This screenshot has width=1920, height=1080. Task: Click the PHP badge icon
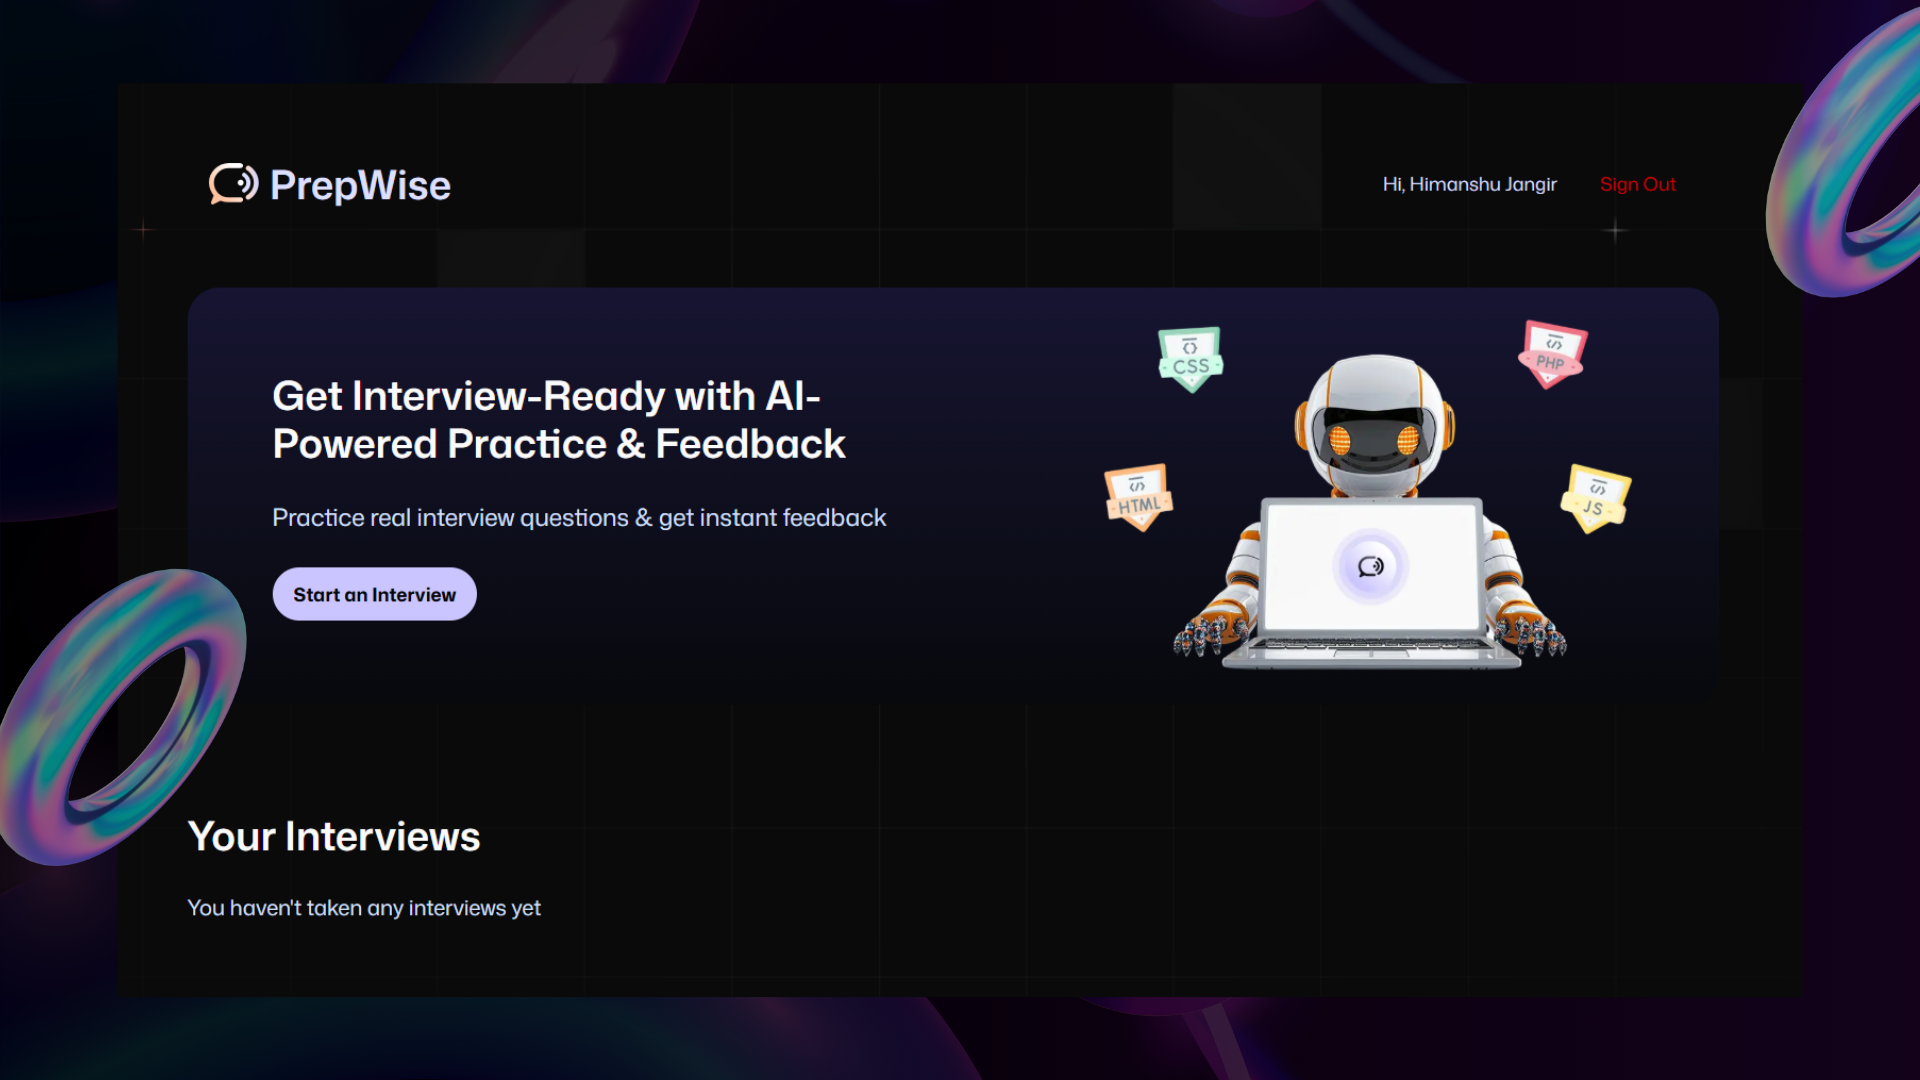[x=1552, y=353]
